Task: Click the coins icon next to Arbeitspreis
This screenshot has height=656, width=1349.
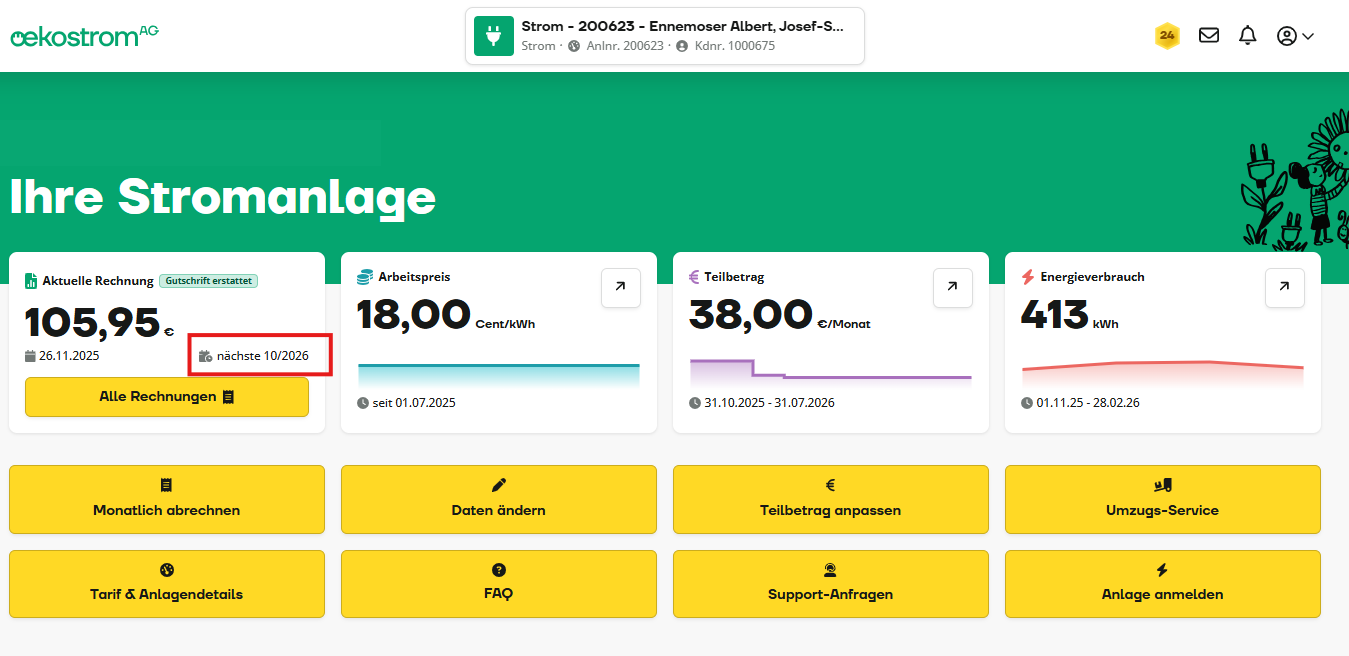Action: pos(365,277)
